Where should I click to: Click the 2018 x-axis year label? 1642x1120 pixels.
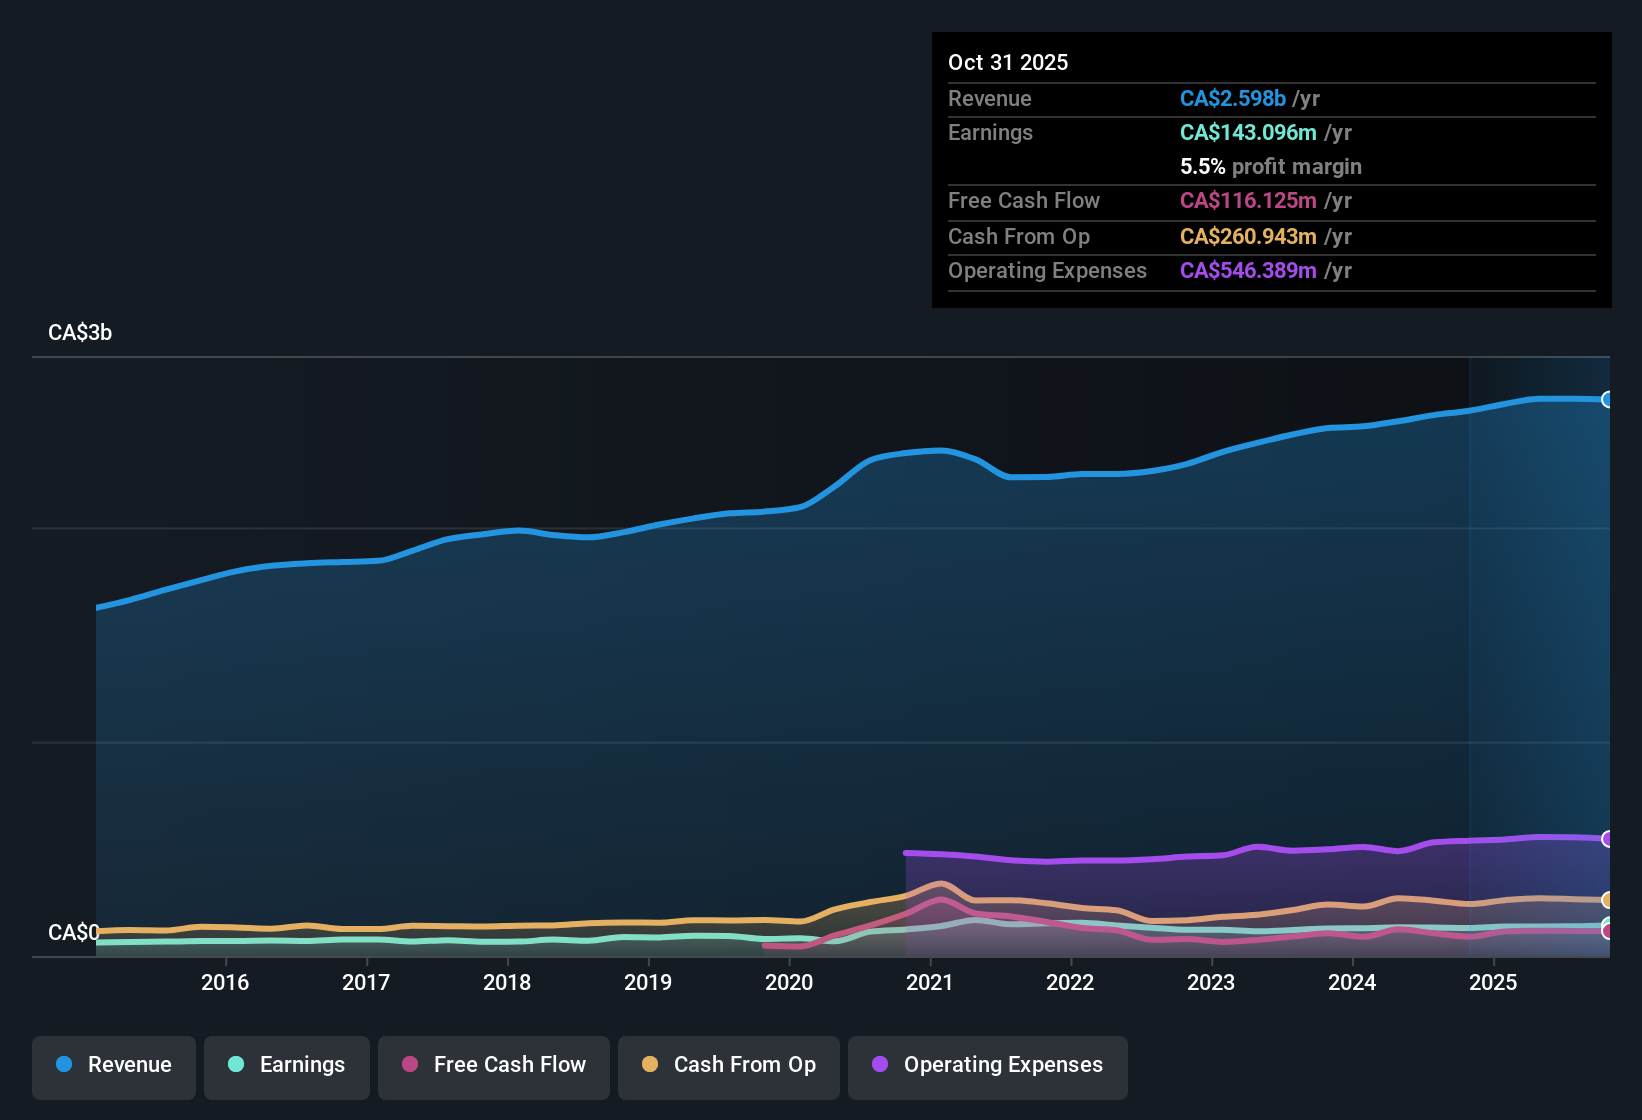click(507, 983)
